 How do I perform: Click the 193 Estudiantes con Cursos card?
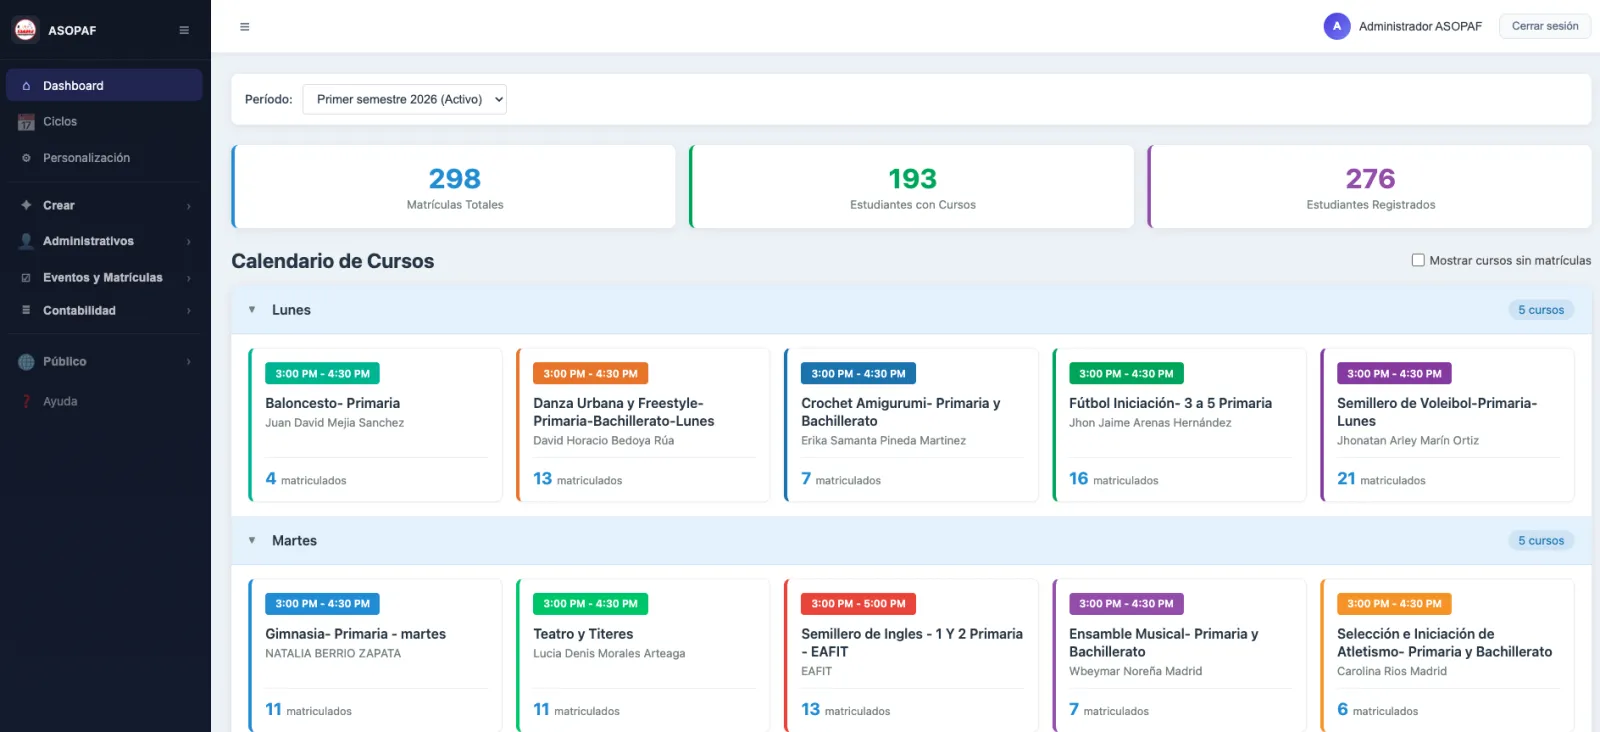click(912, 187)
